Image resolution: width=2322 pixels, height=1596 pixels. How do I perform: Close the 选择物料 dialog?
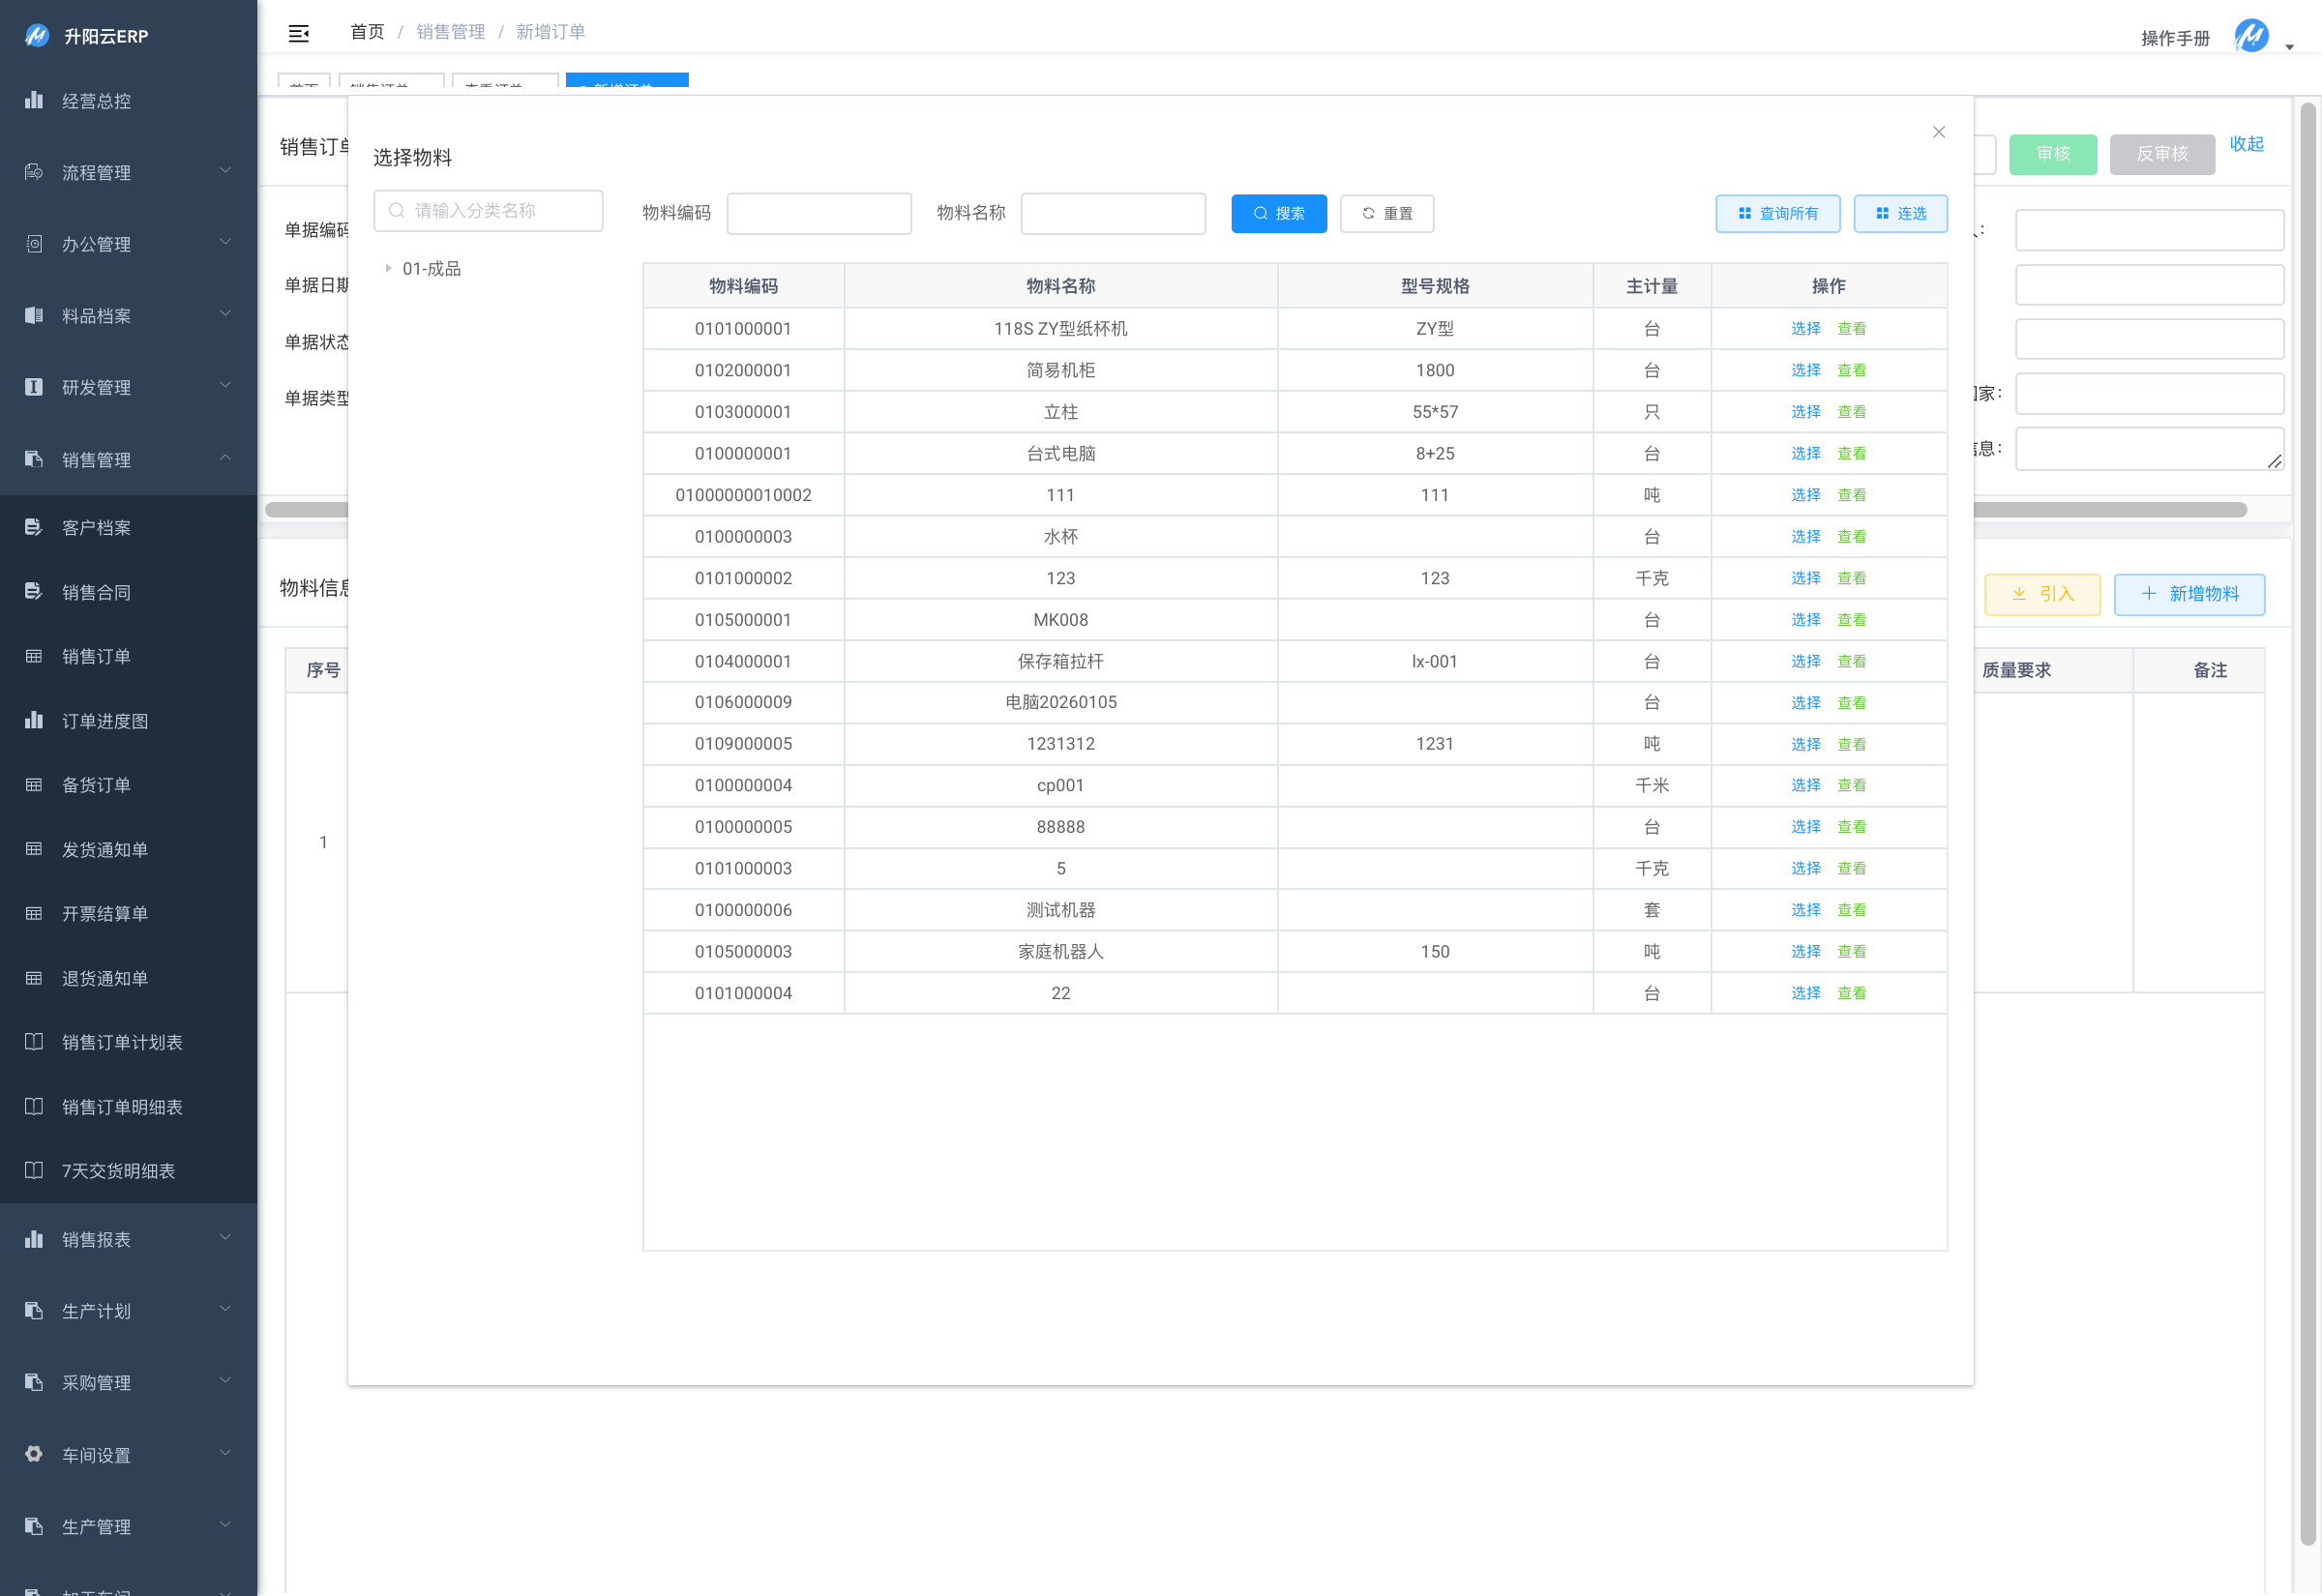pyautogui.click(x=1938, y=132)
